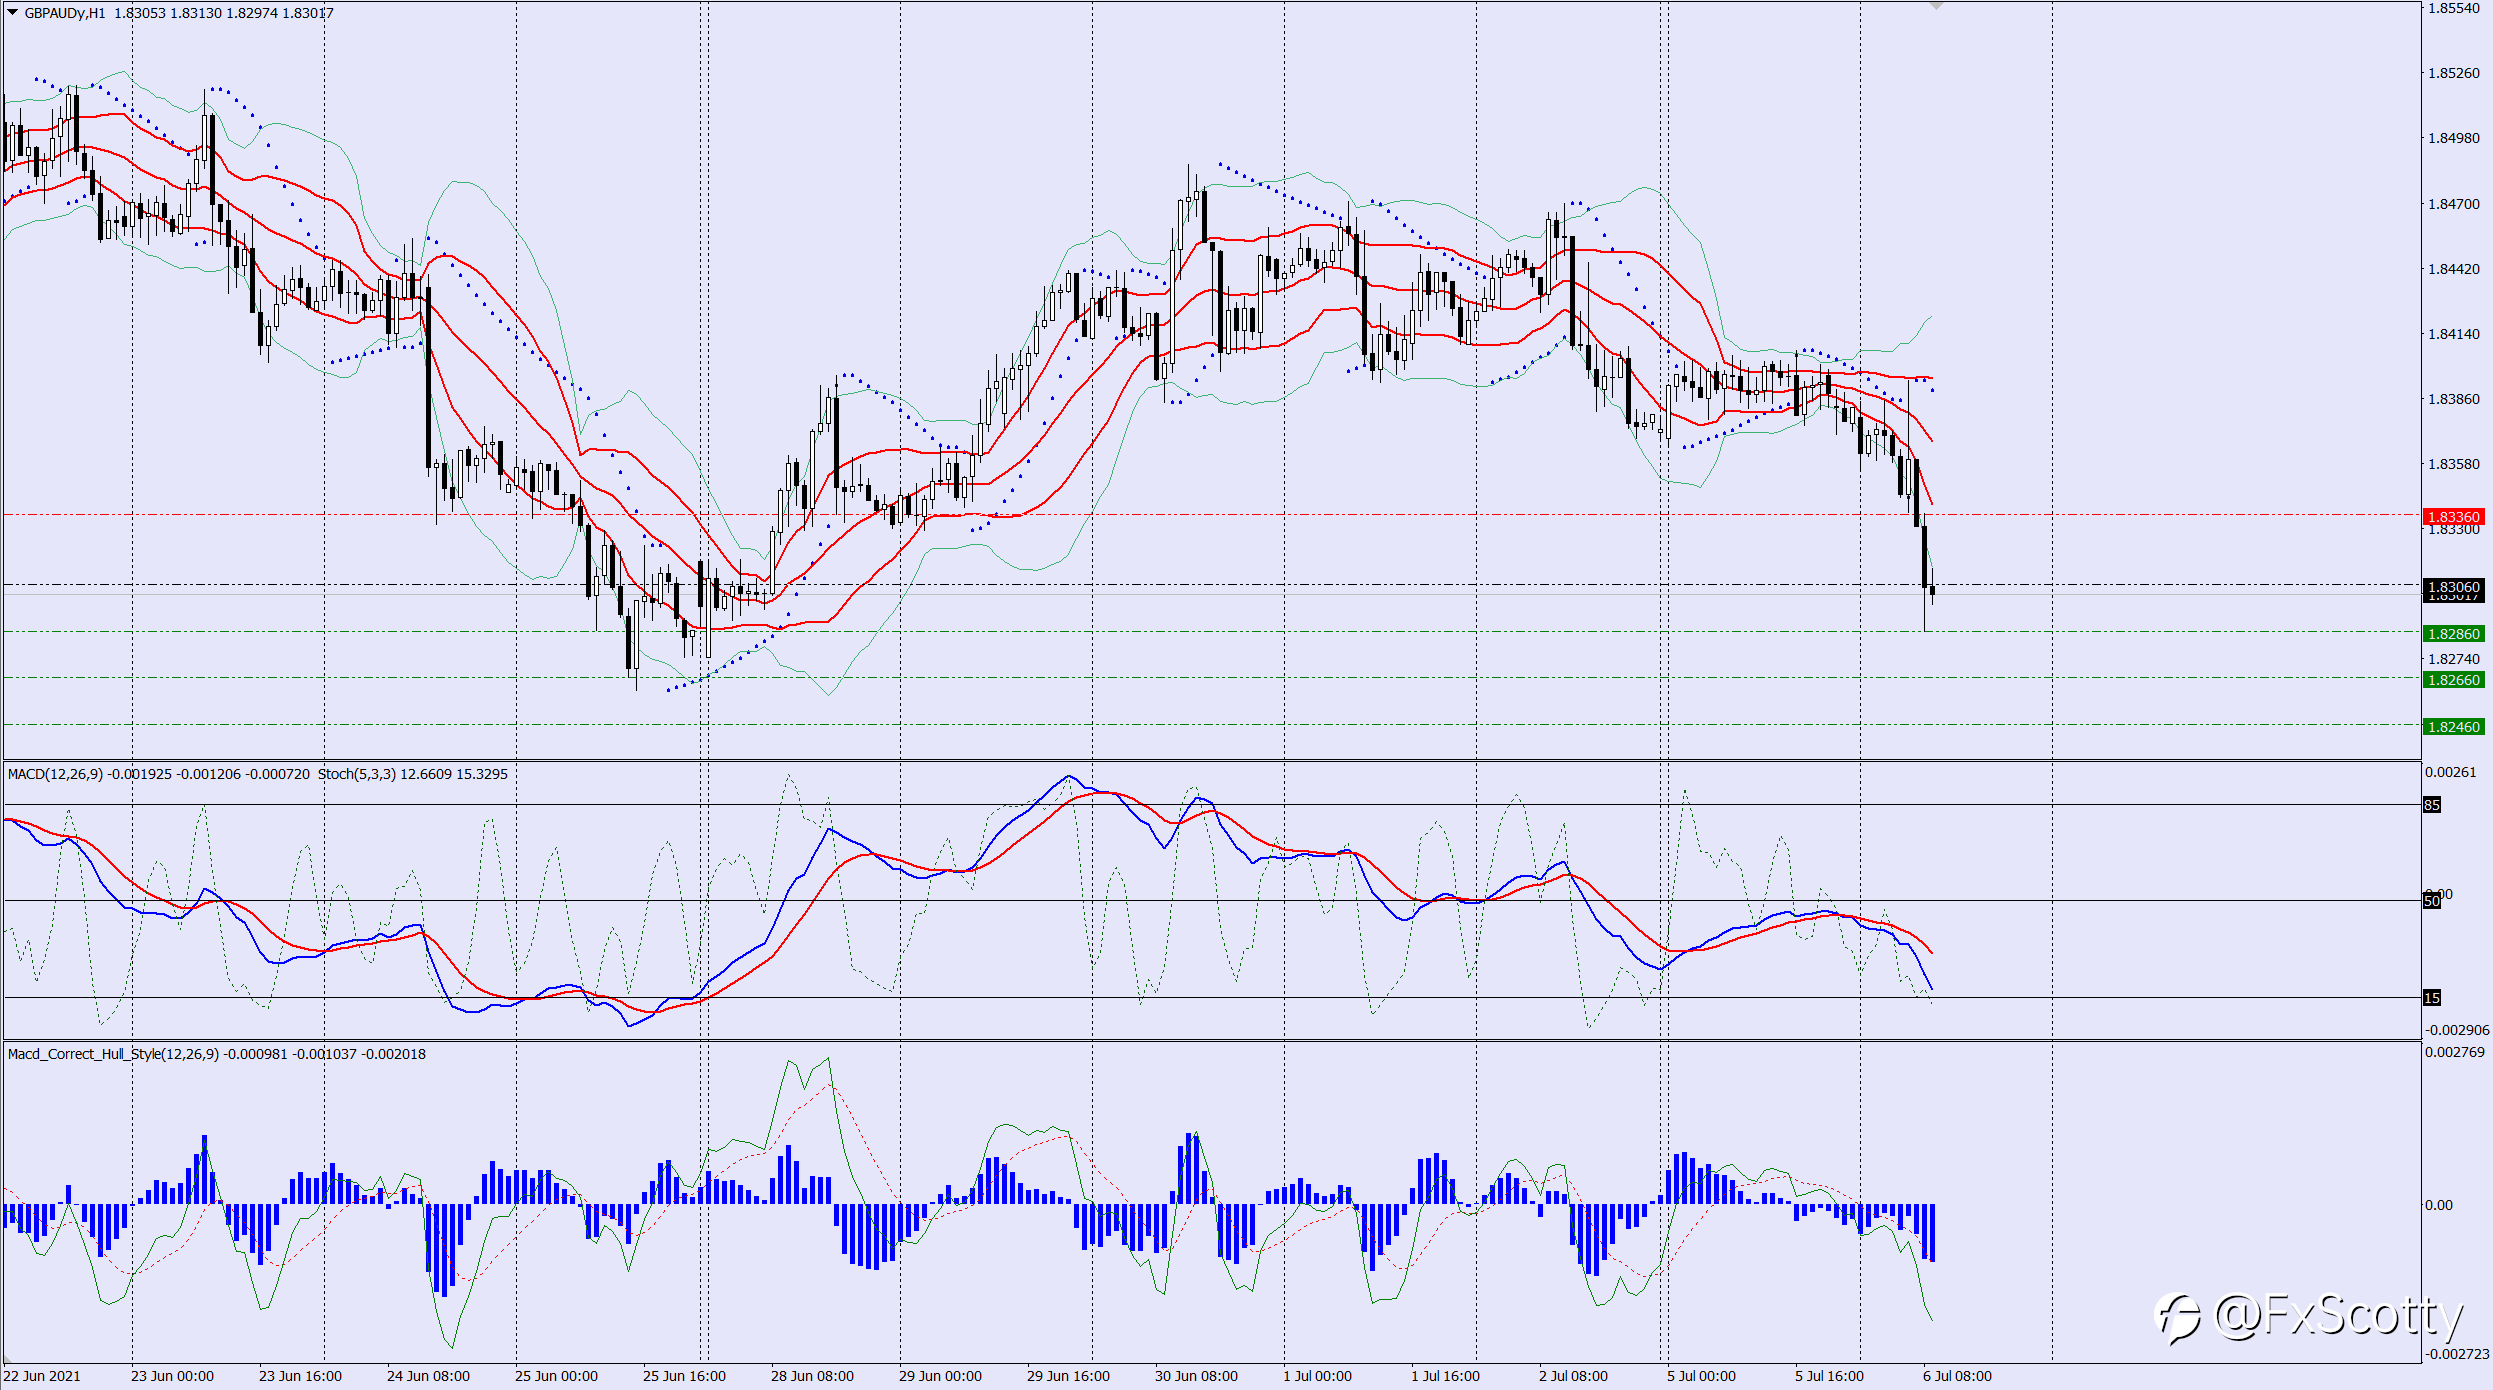Image resolution: width=2493 pixels, height=1390 pixels.
Task: Click the green 1.82660 price level label
Action: [2454, 680]
